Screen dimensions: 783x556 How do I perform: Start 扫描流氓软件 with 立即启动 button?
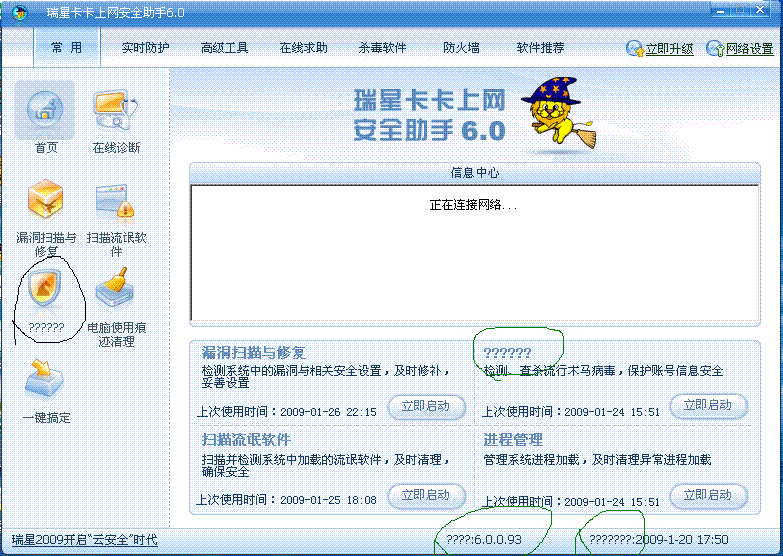click(x=426, y=495)
